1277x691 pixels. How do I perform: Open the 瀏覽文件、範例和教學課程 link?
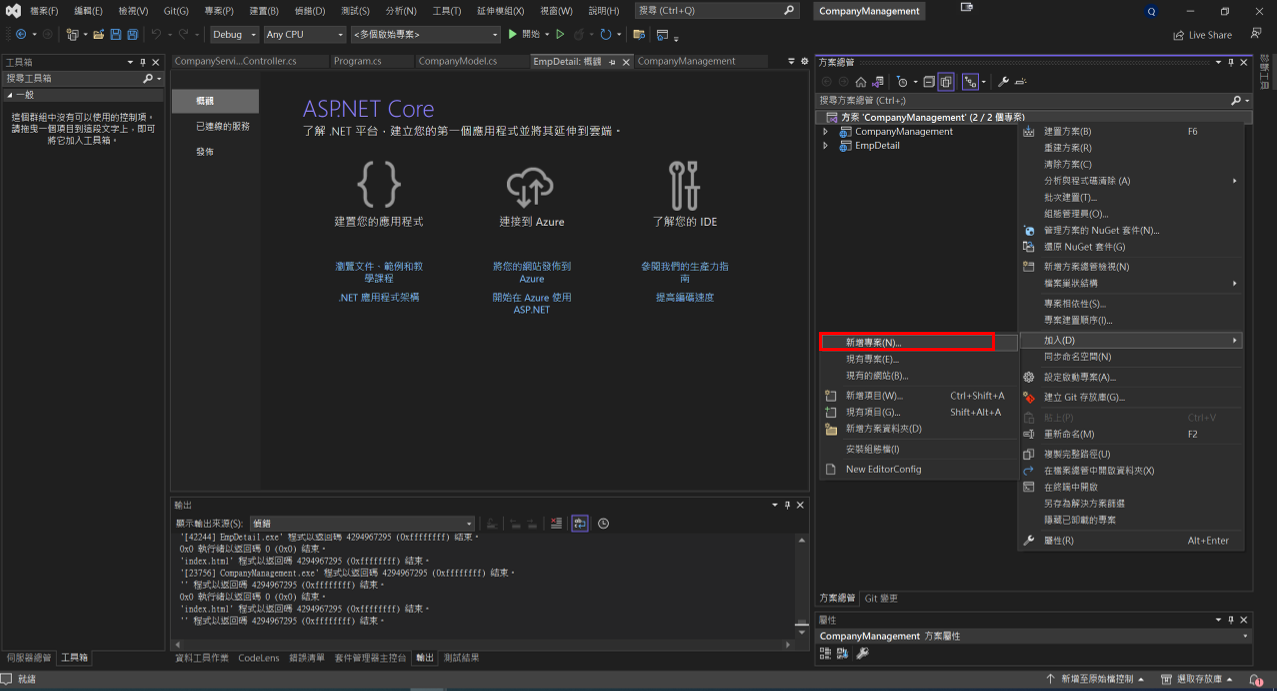pos(379,272)
